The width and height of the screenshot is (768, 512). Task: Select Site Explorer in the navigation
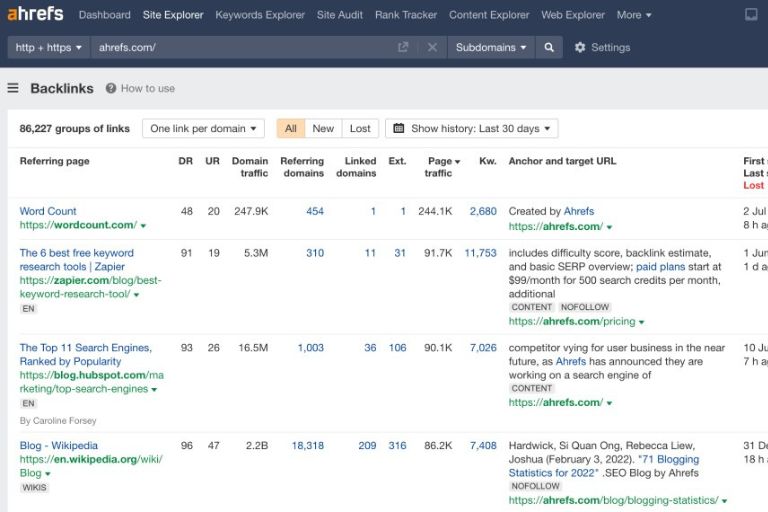pyautogui.click(x=173, y=15)
